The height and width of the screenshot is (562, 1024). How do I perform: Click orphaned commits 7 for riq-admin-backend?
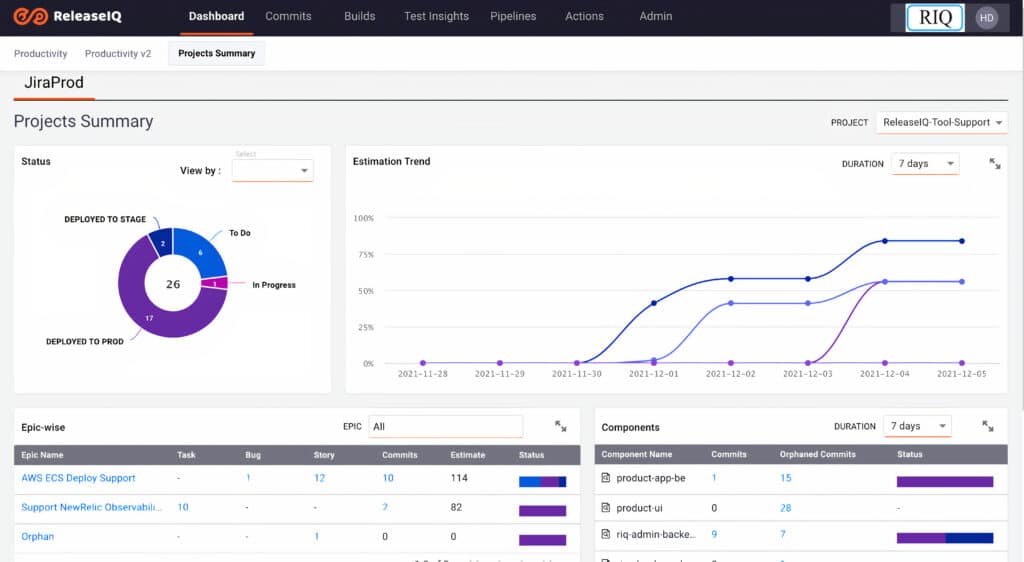coord(783,534)
